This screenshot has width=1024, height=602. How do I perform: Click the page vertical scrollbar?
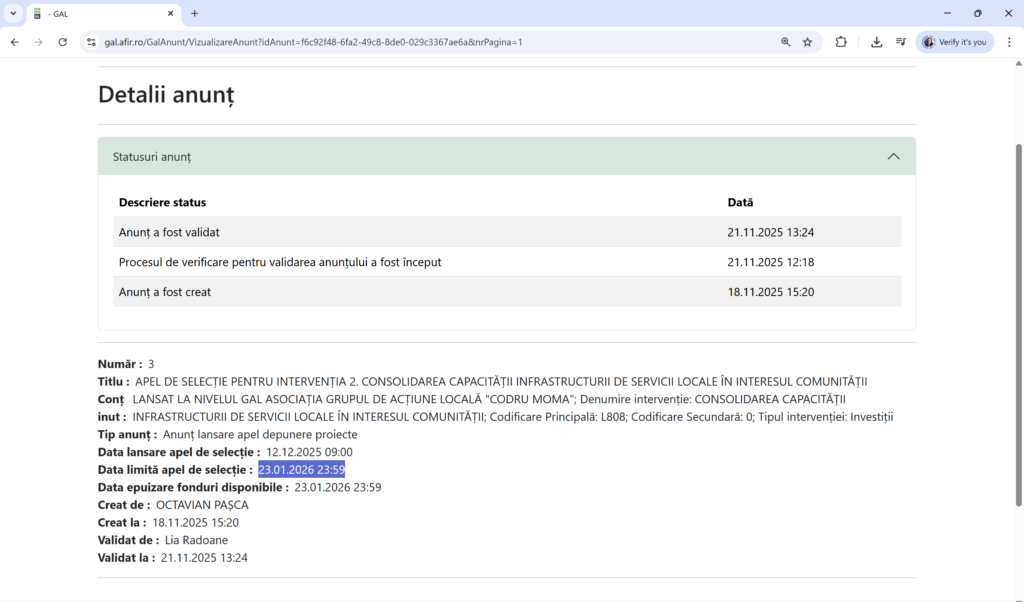1018,325
